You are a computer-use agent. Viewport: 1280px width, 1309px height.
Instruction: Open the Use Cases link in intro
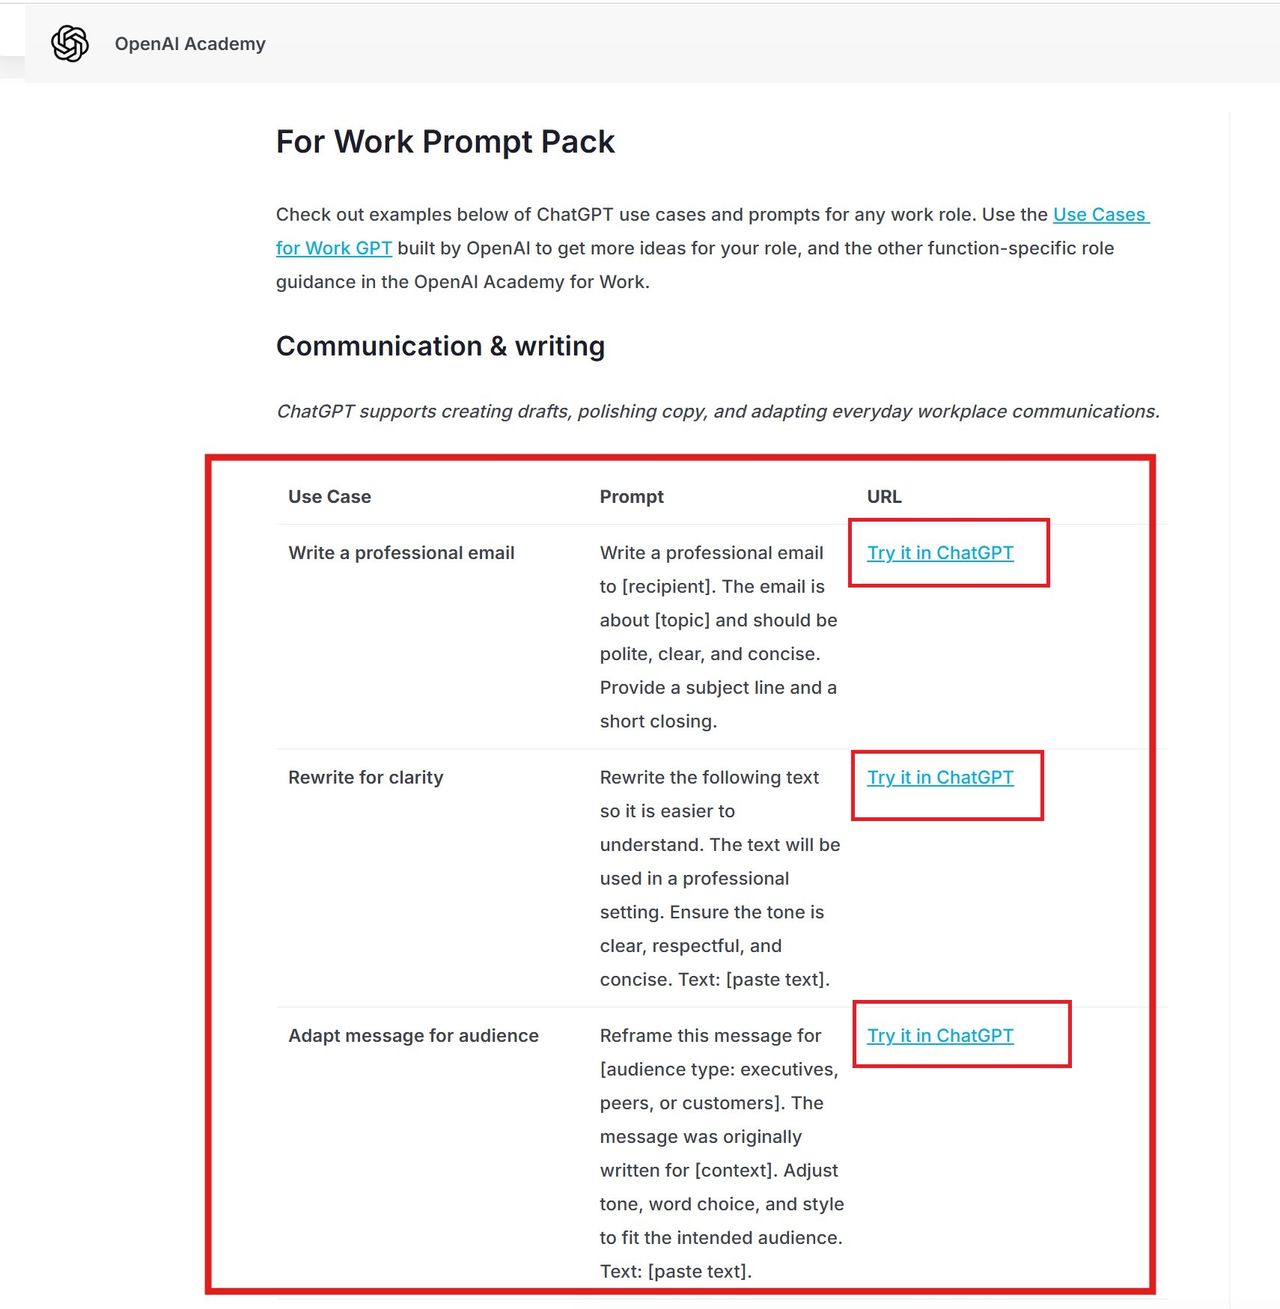coord(1100,215)
